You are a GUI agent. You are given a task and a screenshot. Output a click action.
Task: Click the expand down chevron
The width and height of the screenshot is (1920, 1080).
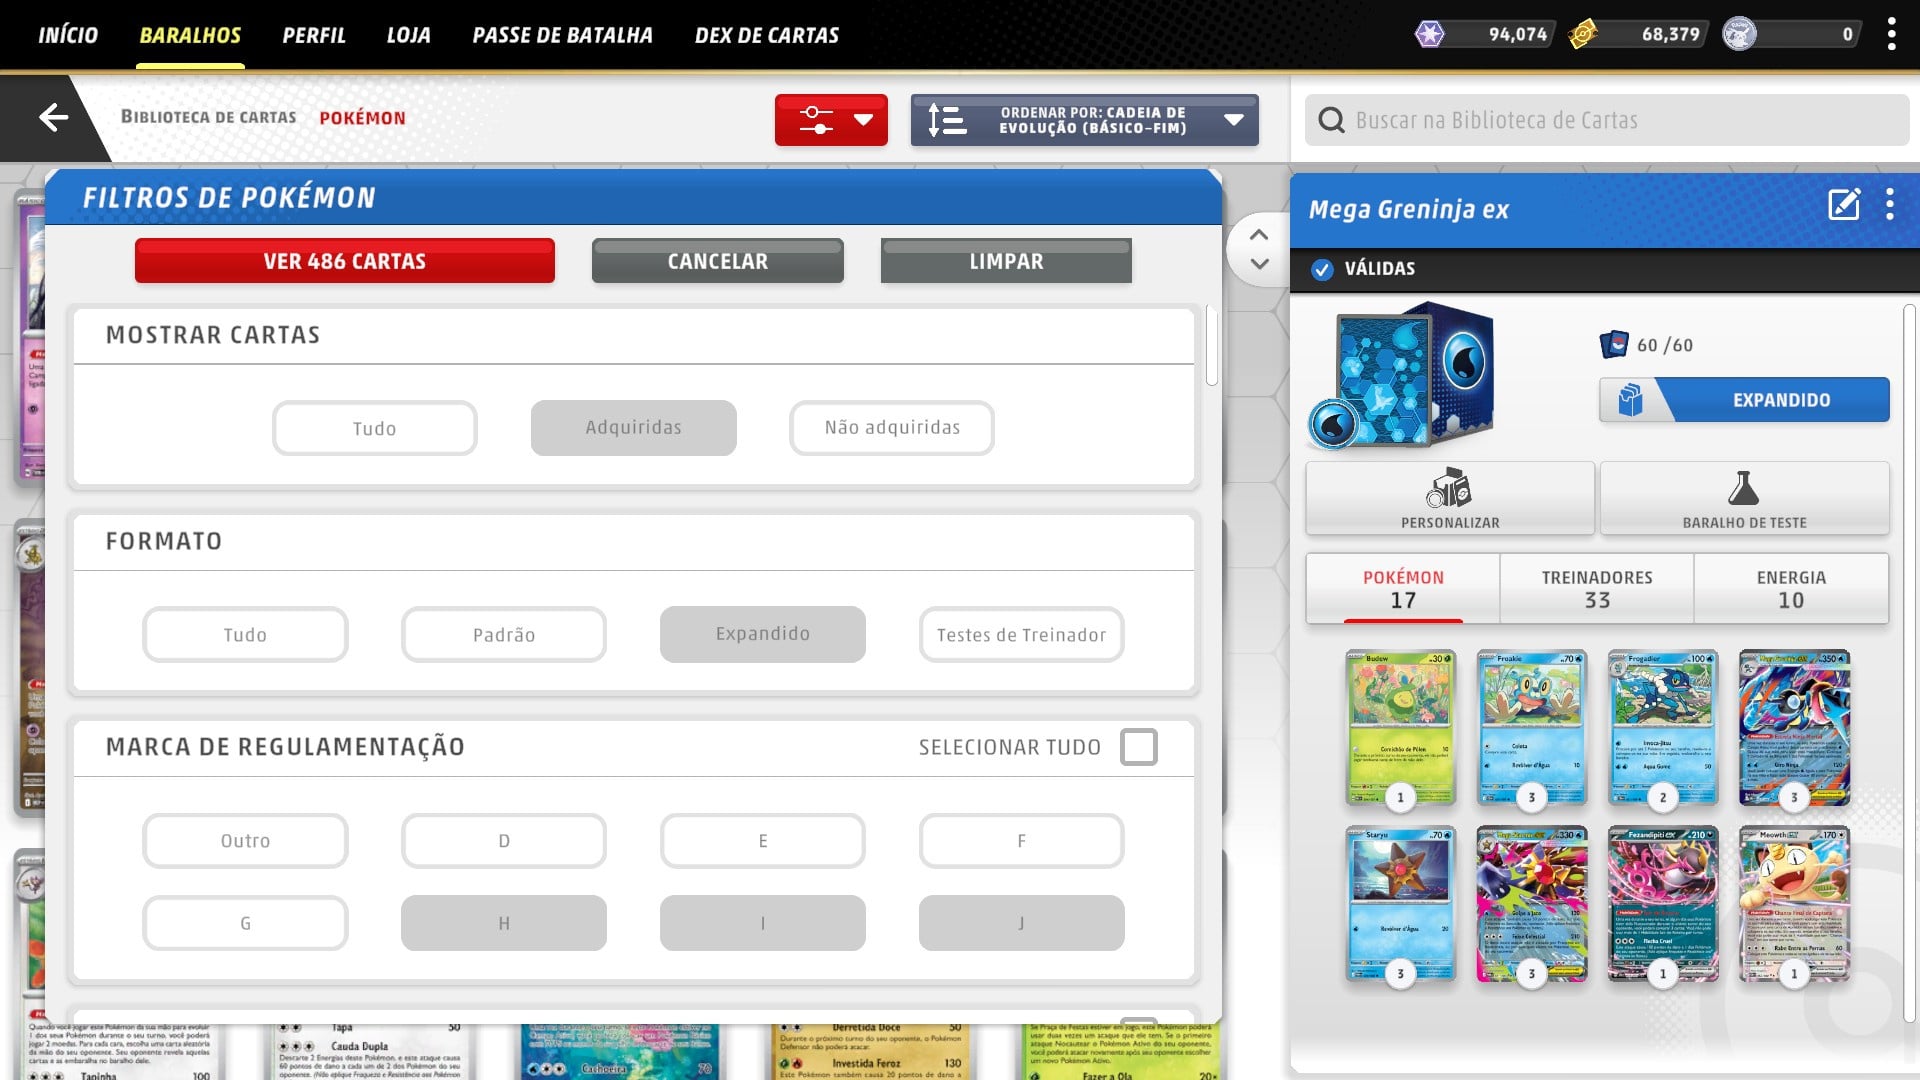coord(1259,264)
